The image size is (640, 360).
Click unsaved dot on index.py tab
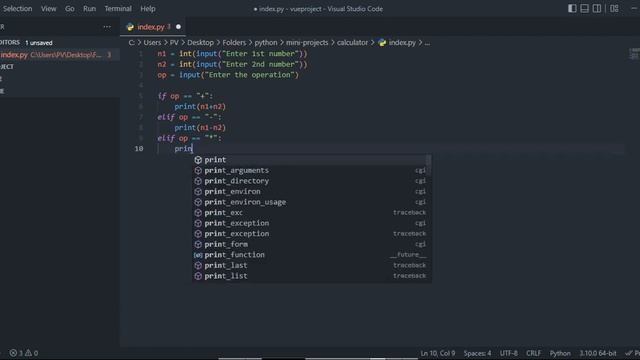178,27
